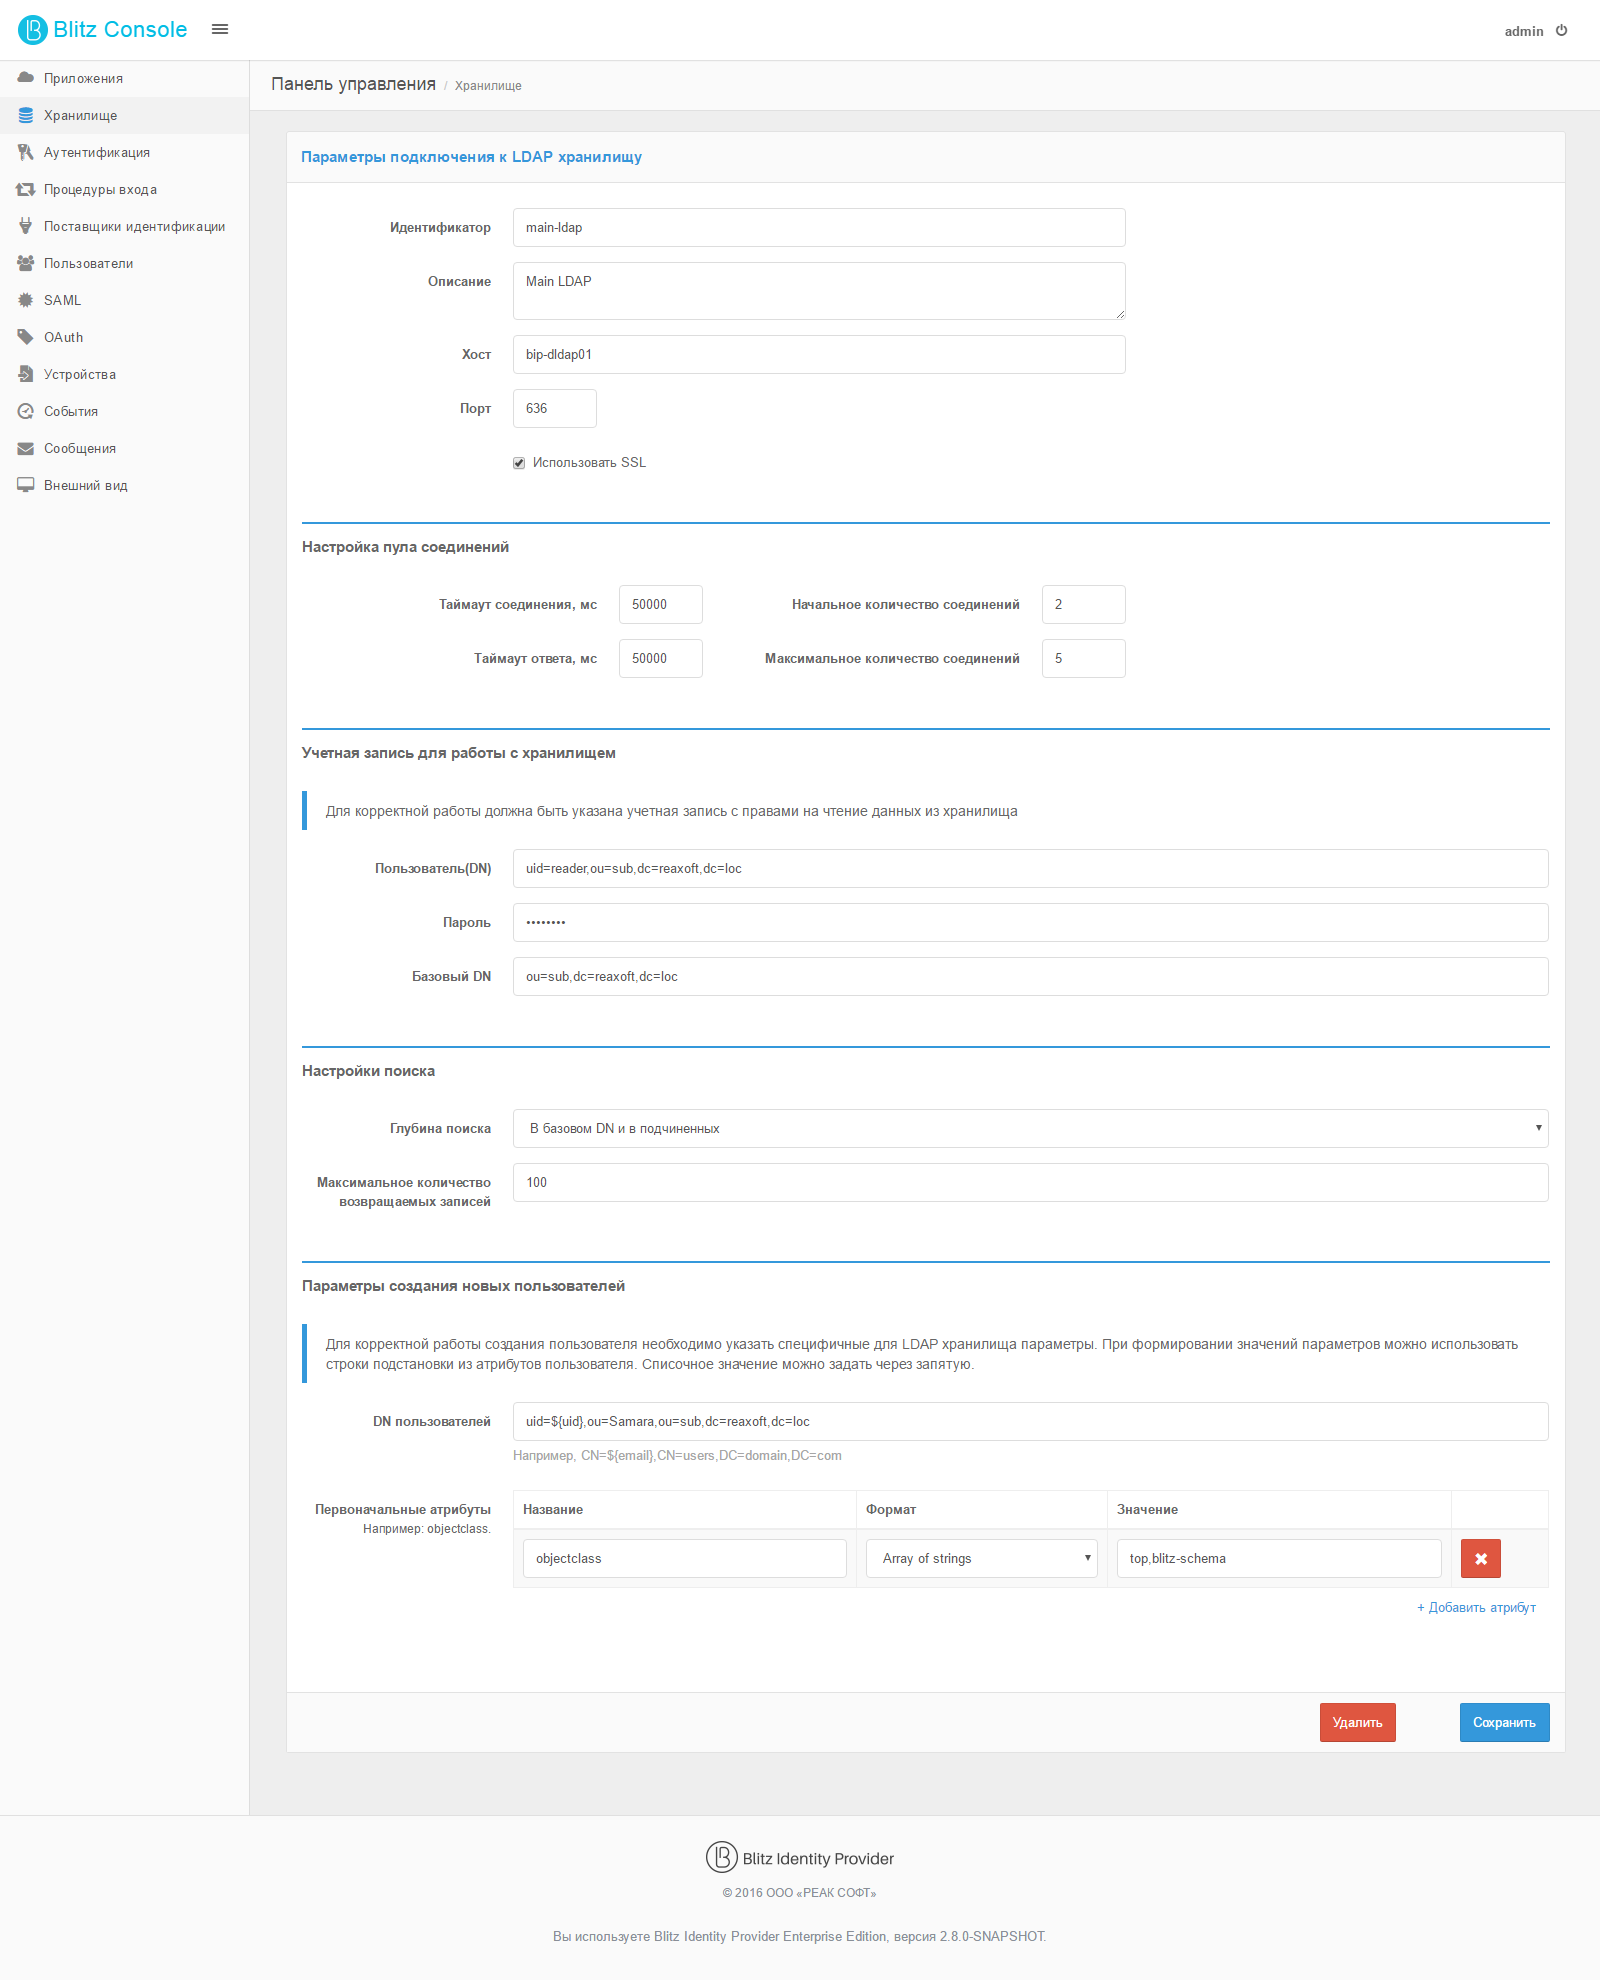Open the Array of strings format dropdown
Image resolution: width=1600 pixels, height=1980 pixels.
pos(982,1558)
